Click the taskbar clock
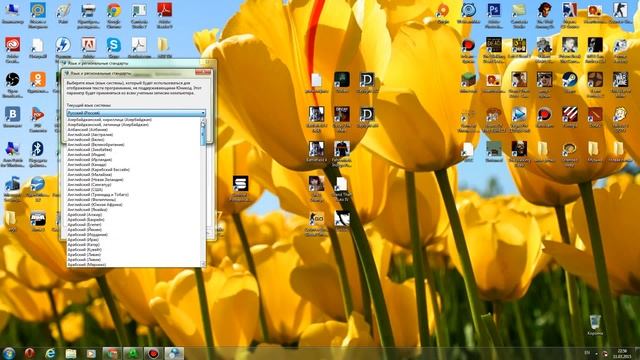The width and height of the screenshot is (640, 360). click(x=622, y=353)
